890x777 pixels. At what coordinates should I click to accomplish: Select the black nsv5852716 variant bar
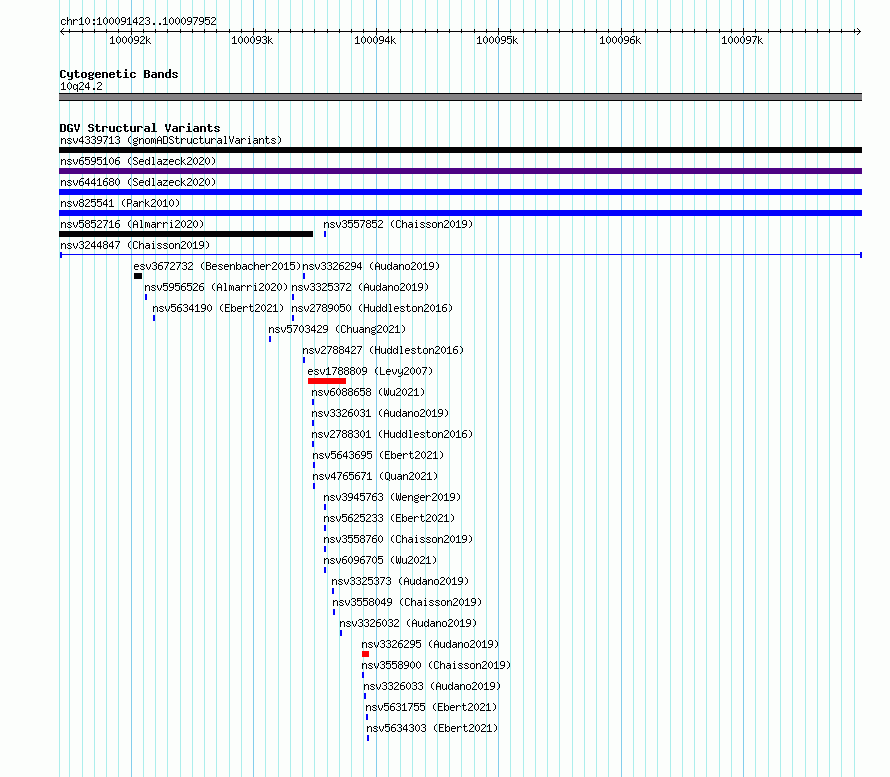click(186, 234)
